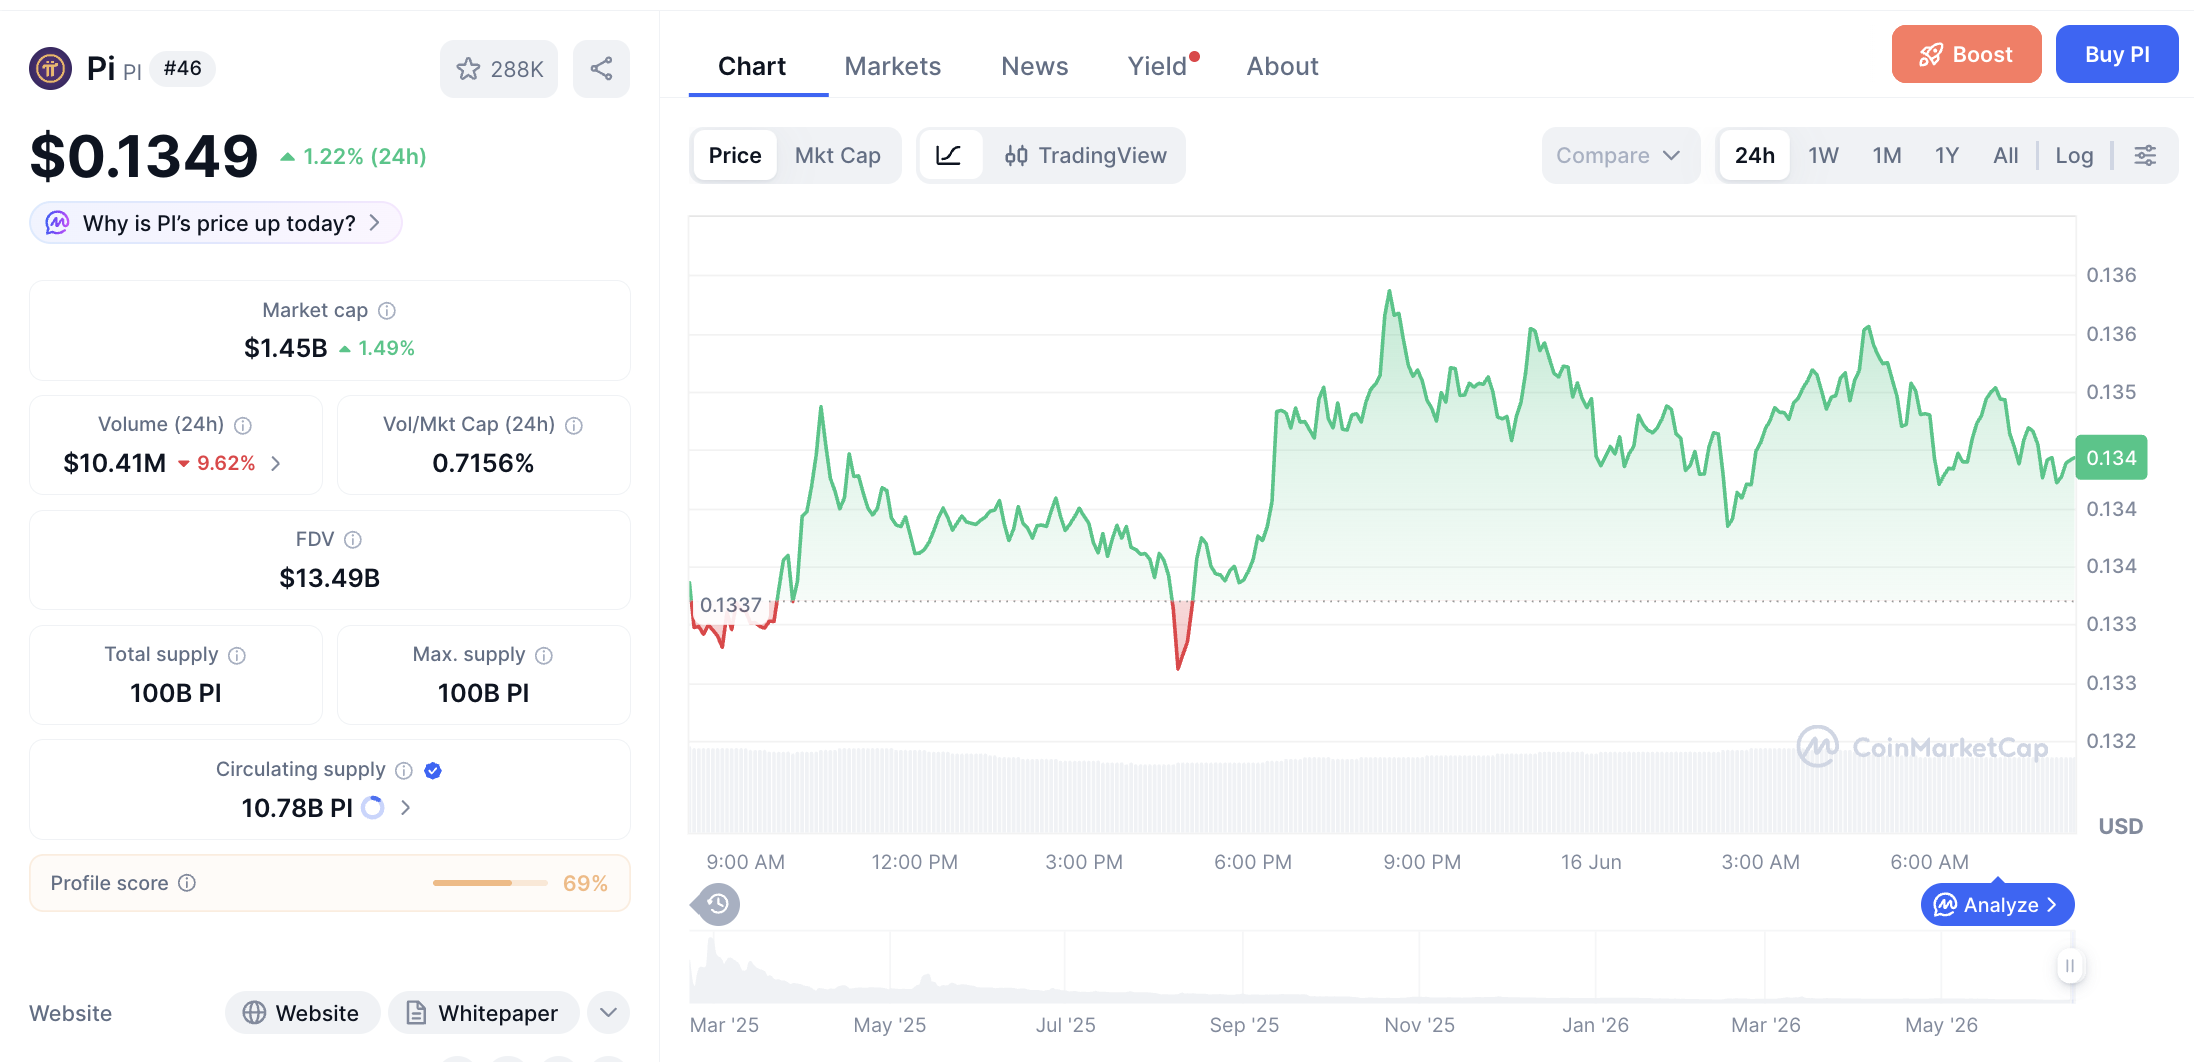Open 'Why is PI's price up today?'
Viewport: 2194px width, 1062px height.
[216, 223]
